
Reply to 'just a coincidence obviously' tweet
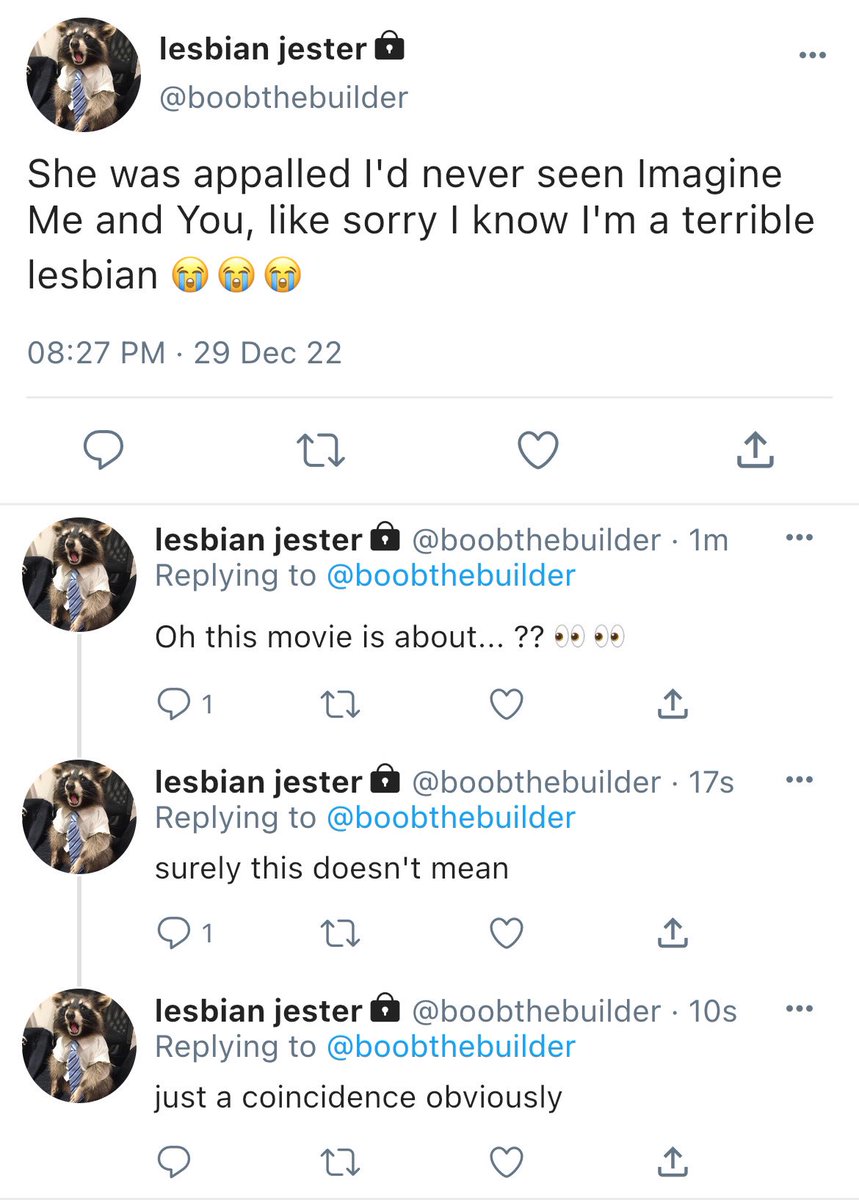175,1161
